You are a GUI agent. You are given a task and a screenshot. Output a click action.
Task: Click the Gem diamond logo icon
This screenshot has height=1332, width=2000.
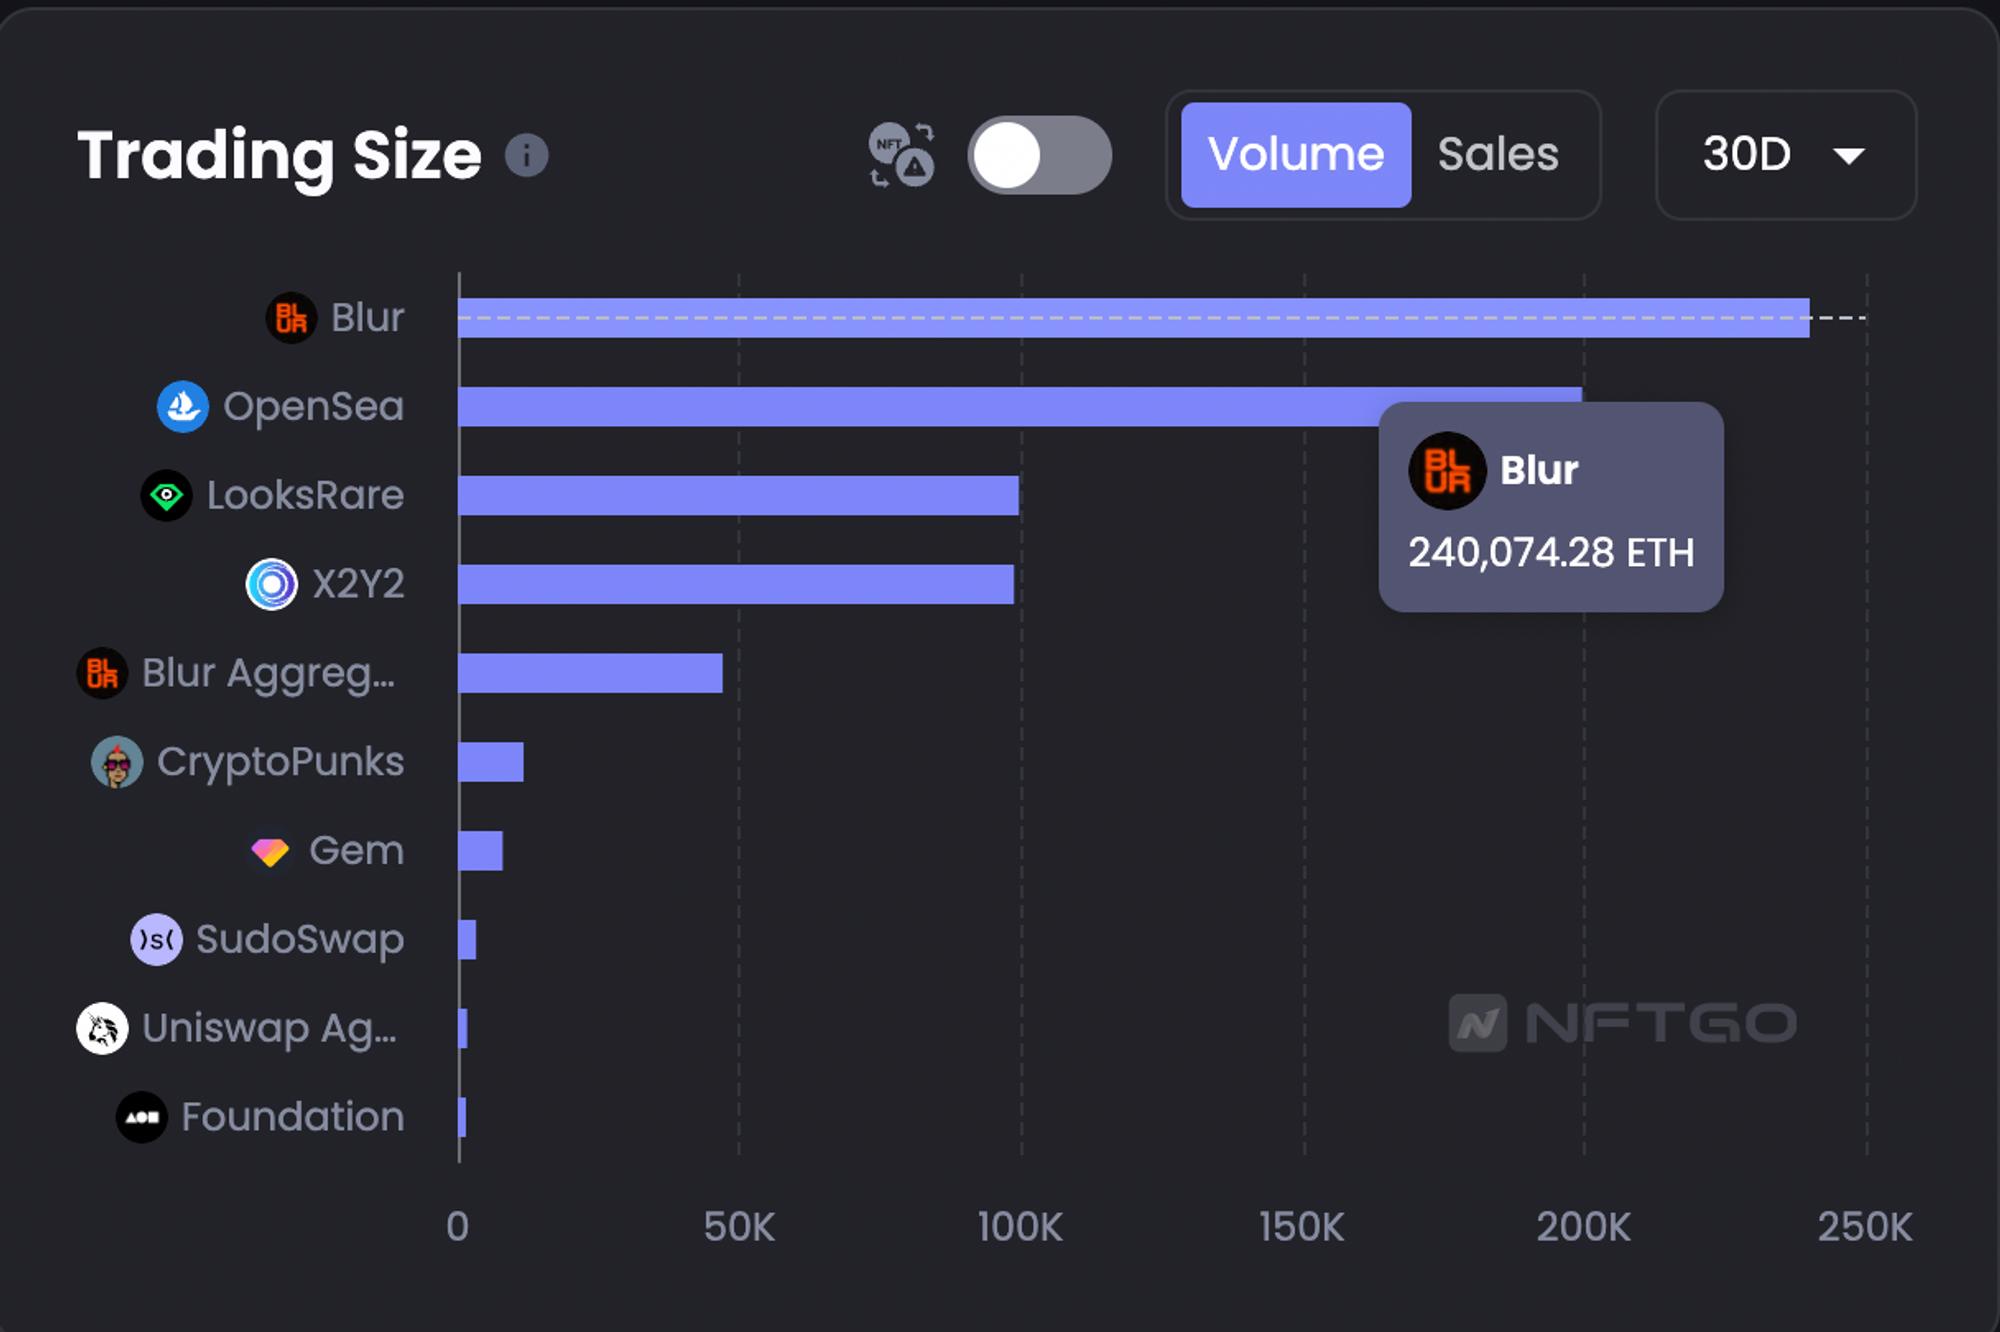tap(270, 852)
